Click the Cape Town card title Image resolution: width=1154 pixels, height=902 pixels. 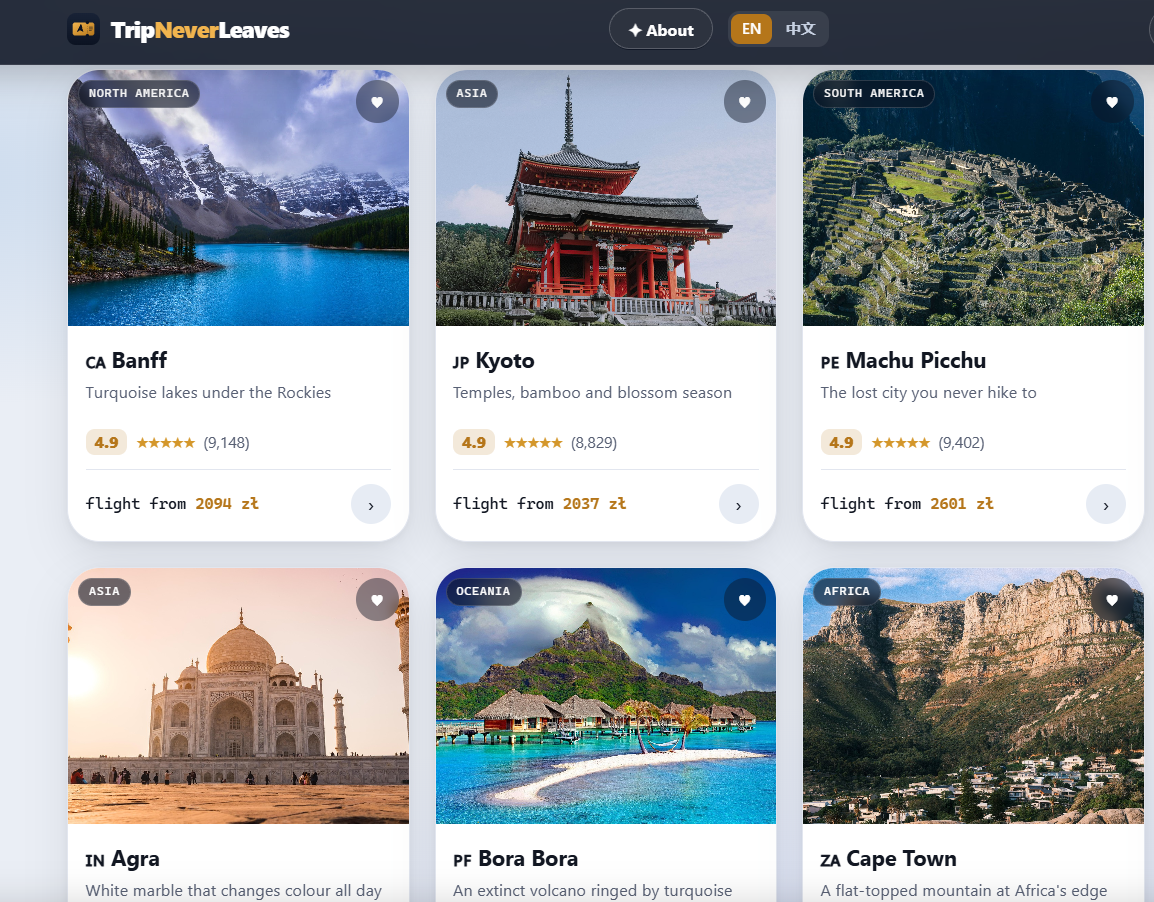tap(888, 859)
